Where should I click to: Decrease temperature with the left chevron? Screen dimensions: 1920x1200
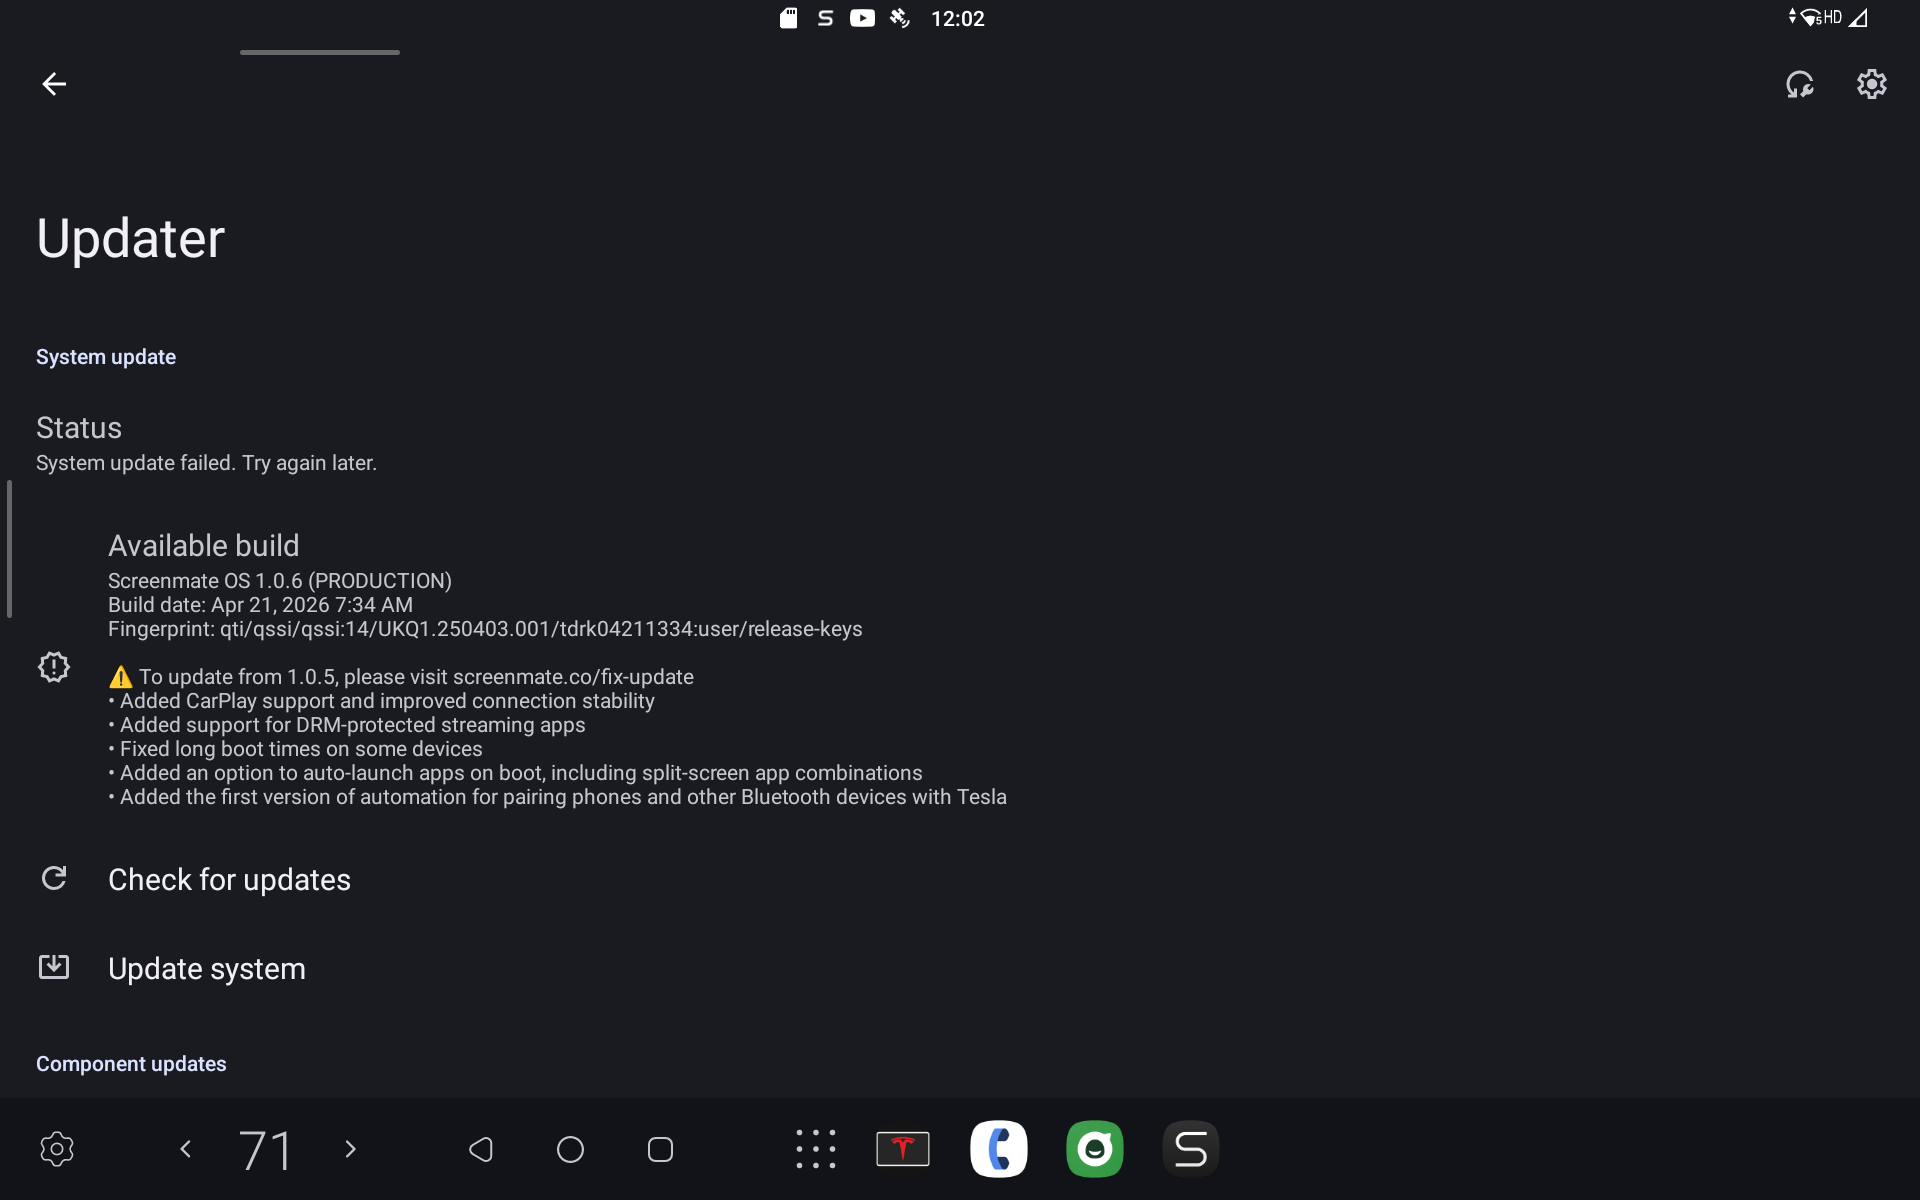(185, 1149)
